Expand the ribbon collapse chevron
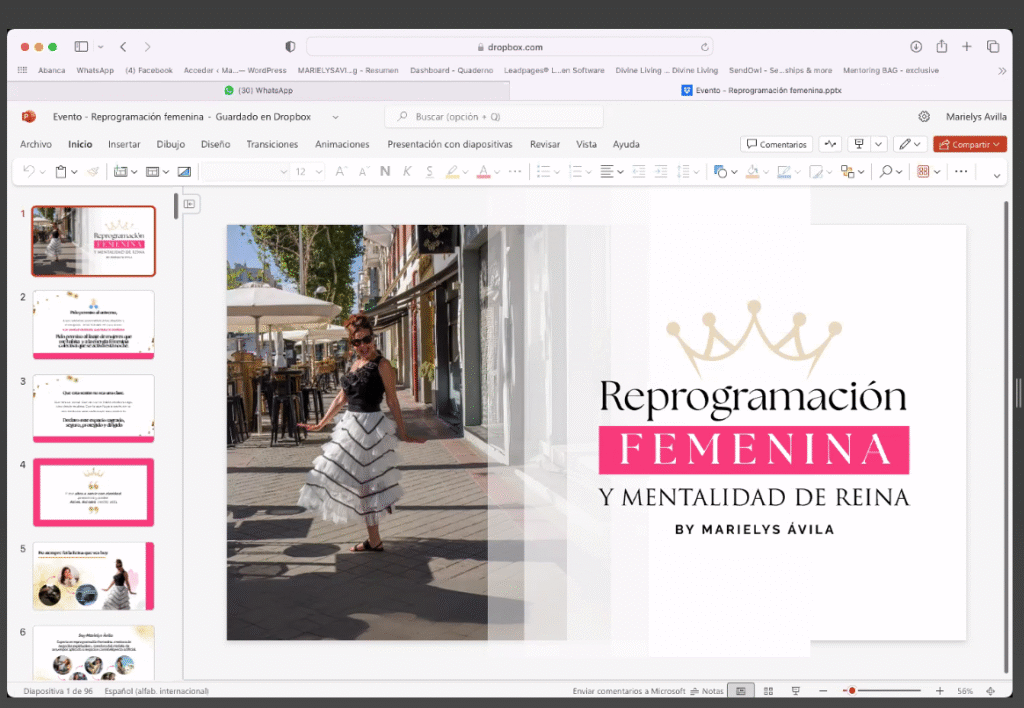Screen dimensions: 1024x708 (996, 175)
